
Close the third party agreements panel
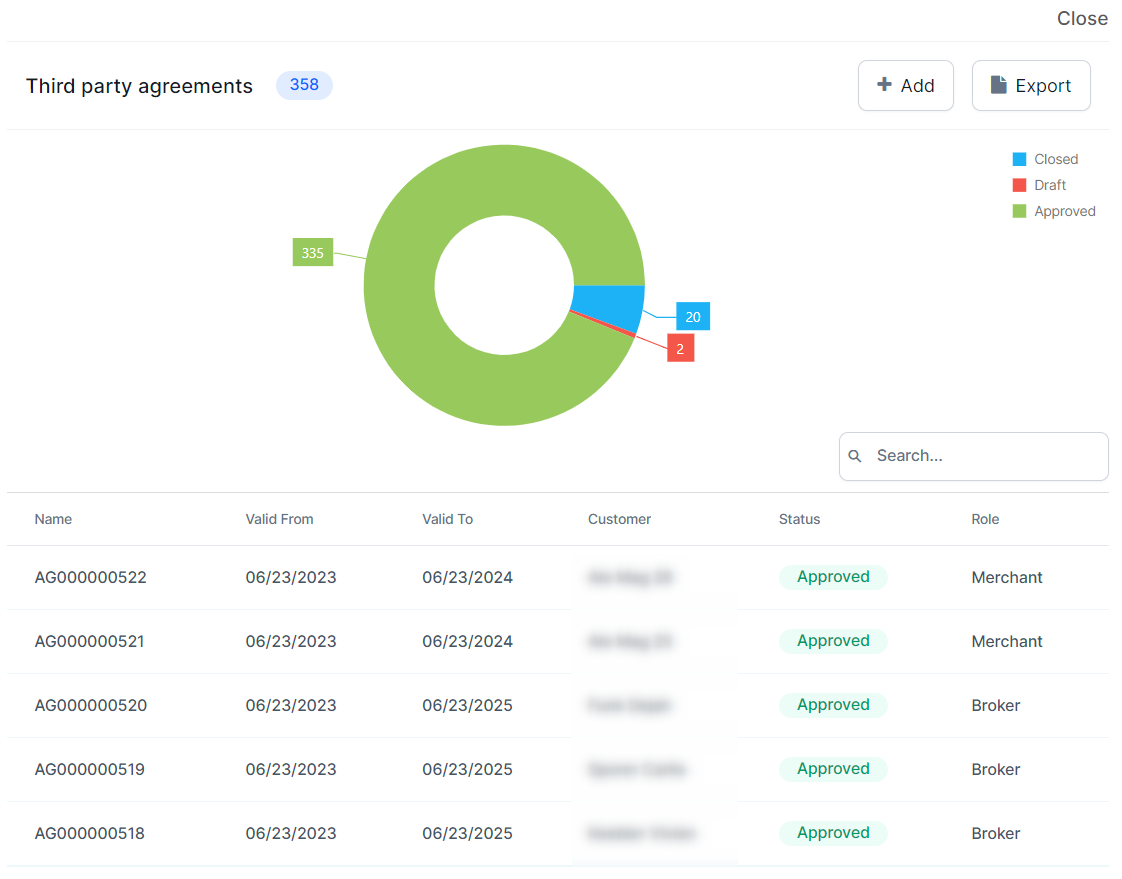click(x=1082, y=18)
